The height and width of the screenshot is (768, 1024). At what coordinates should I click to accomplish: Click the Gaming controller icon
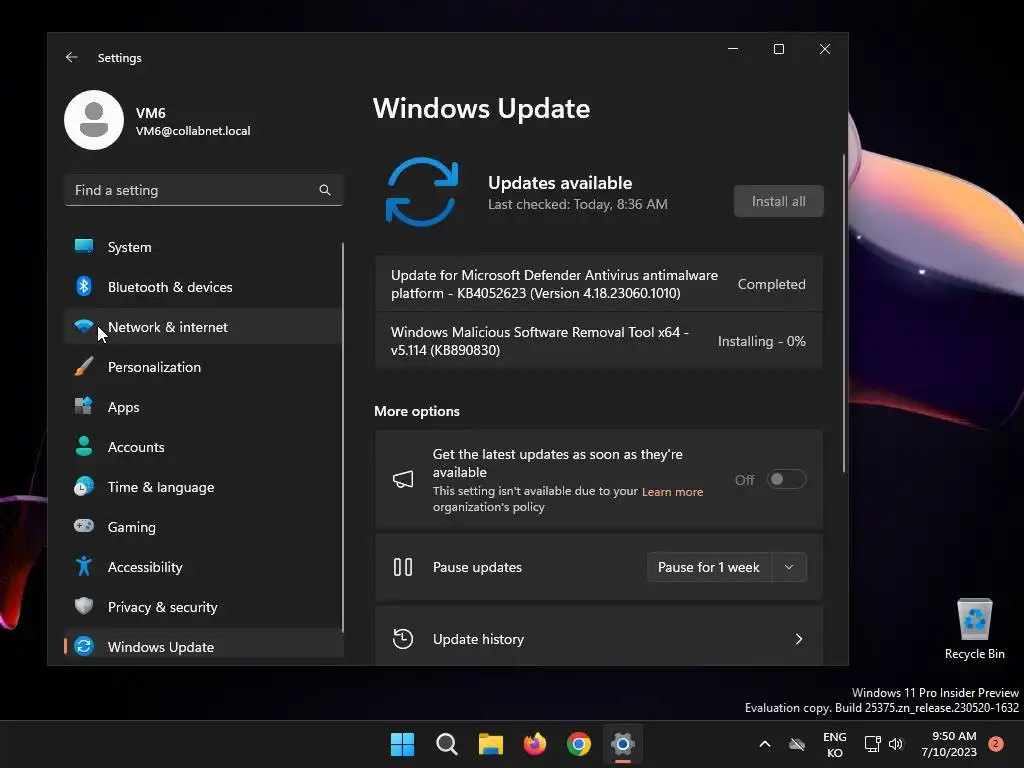pos(84,526)
